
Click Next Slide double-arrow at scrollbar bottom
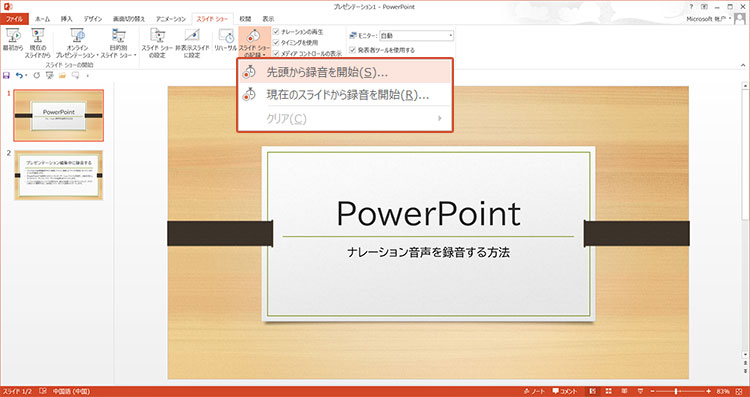[x=745, y=370]
